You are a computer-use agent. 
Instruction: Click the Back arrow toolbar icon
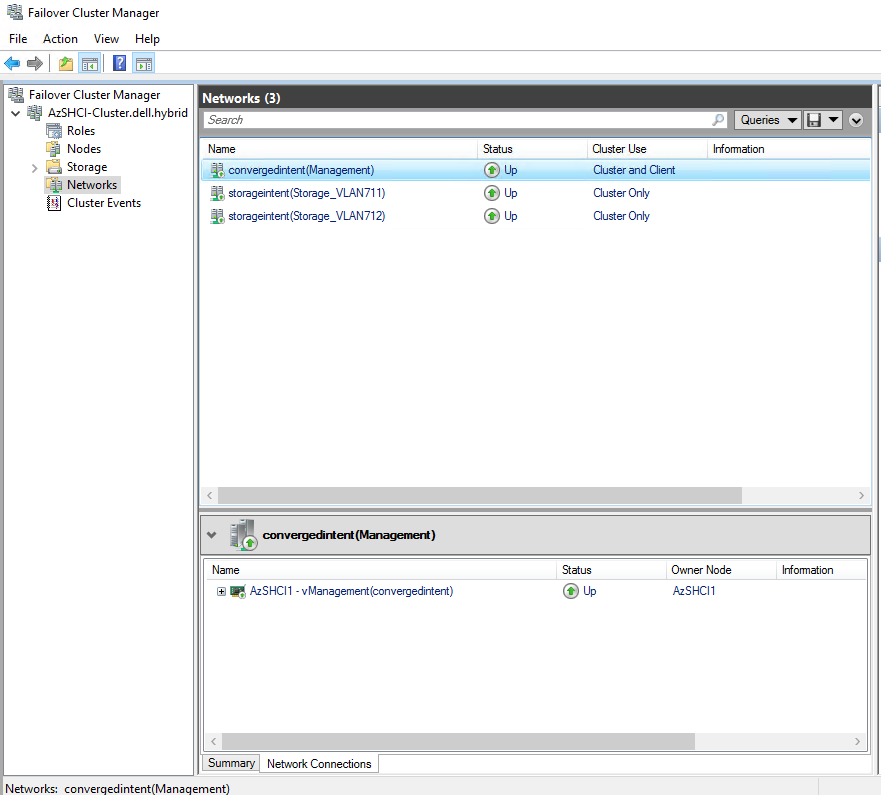coord(12,64)
